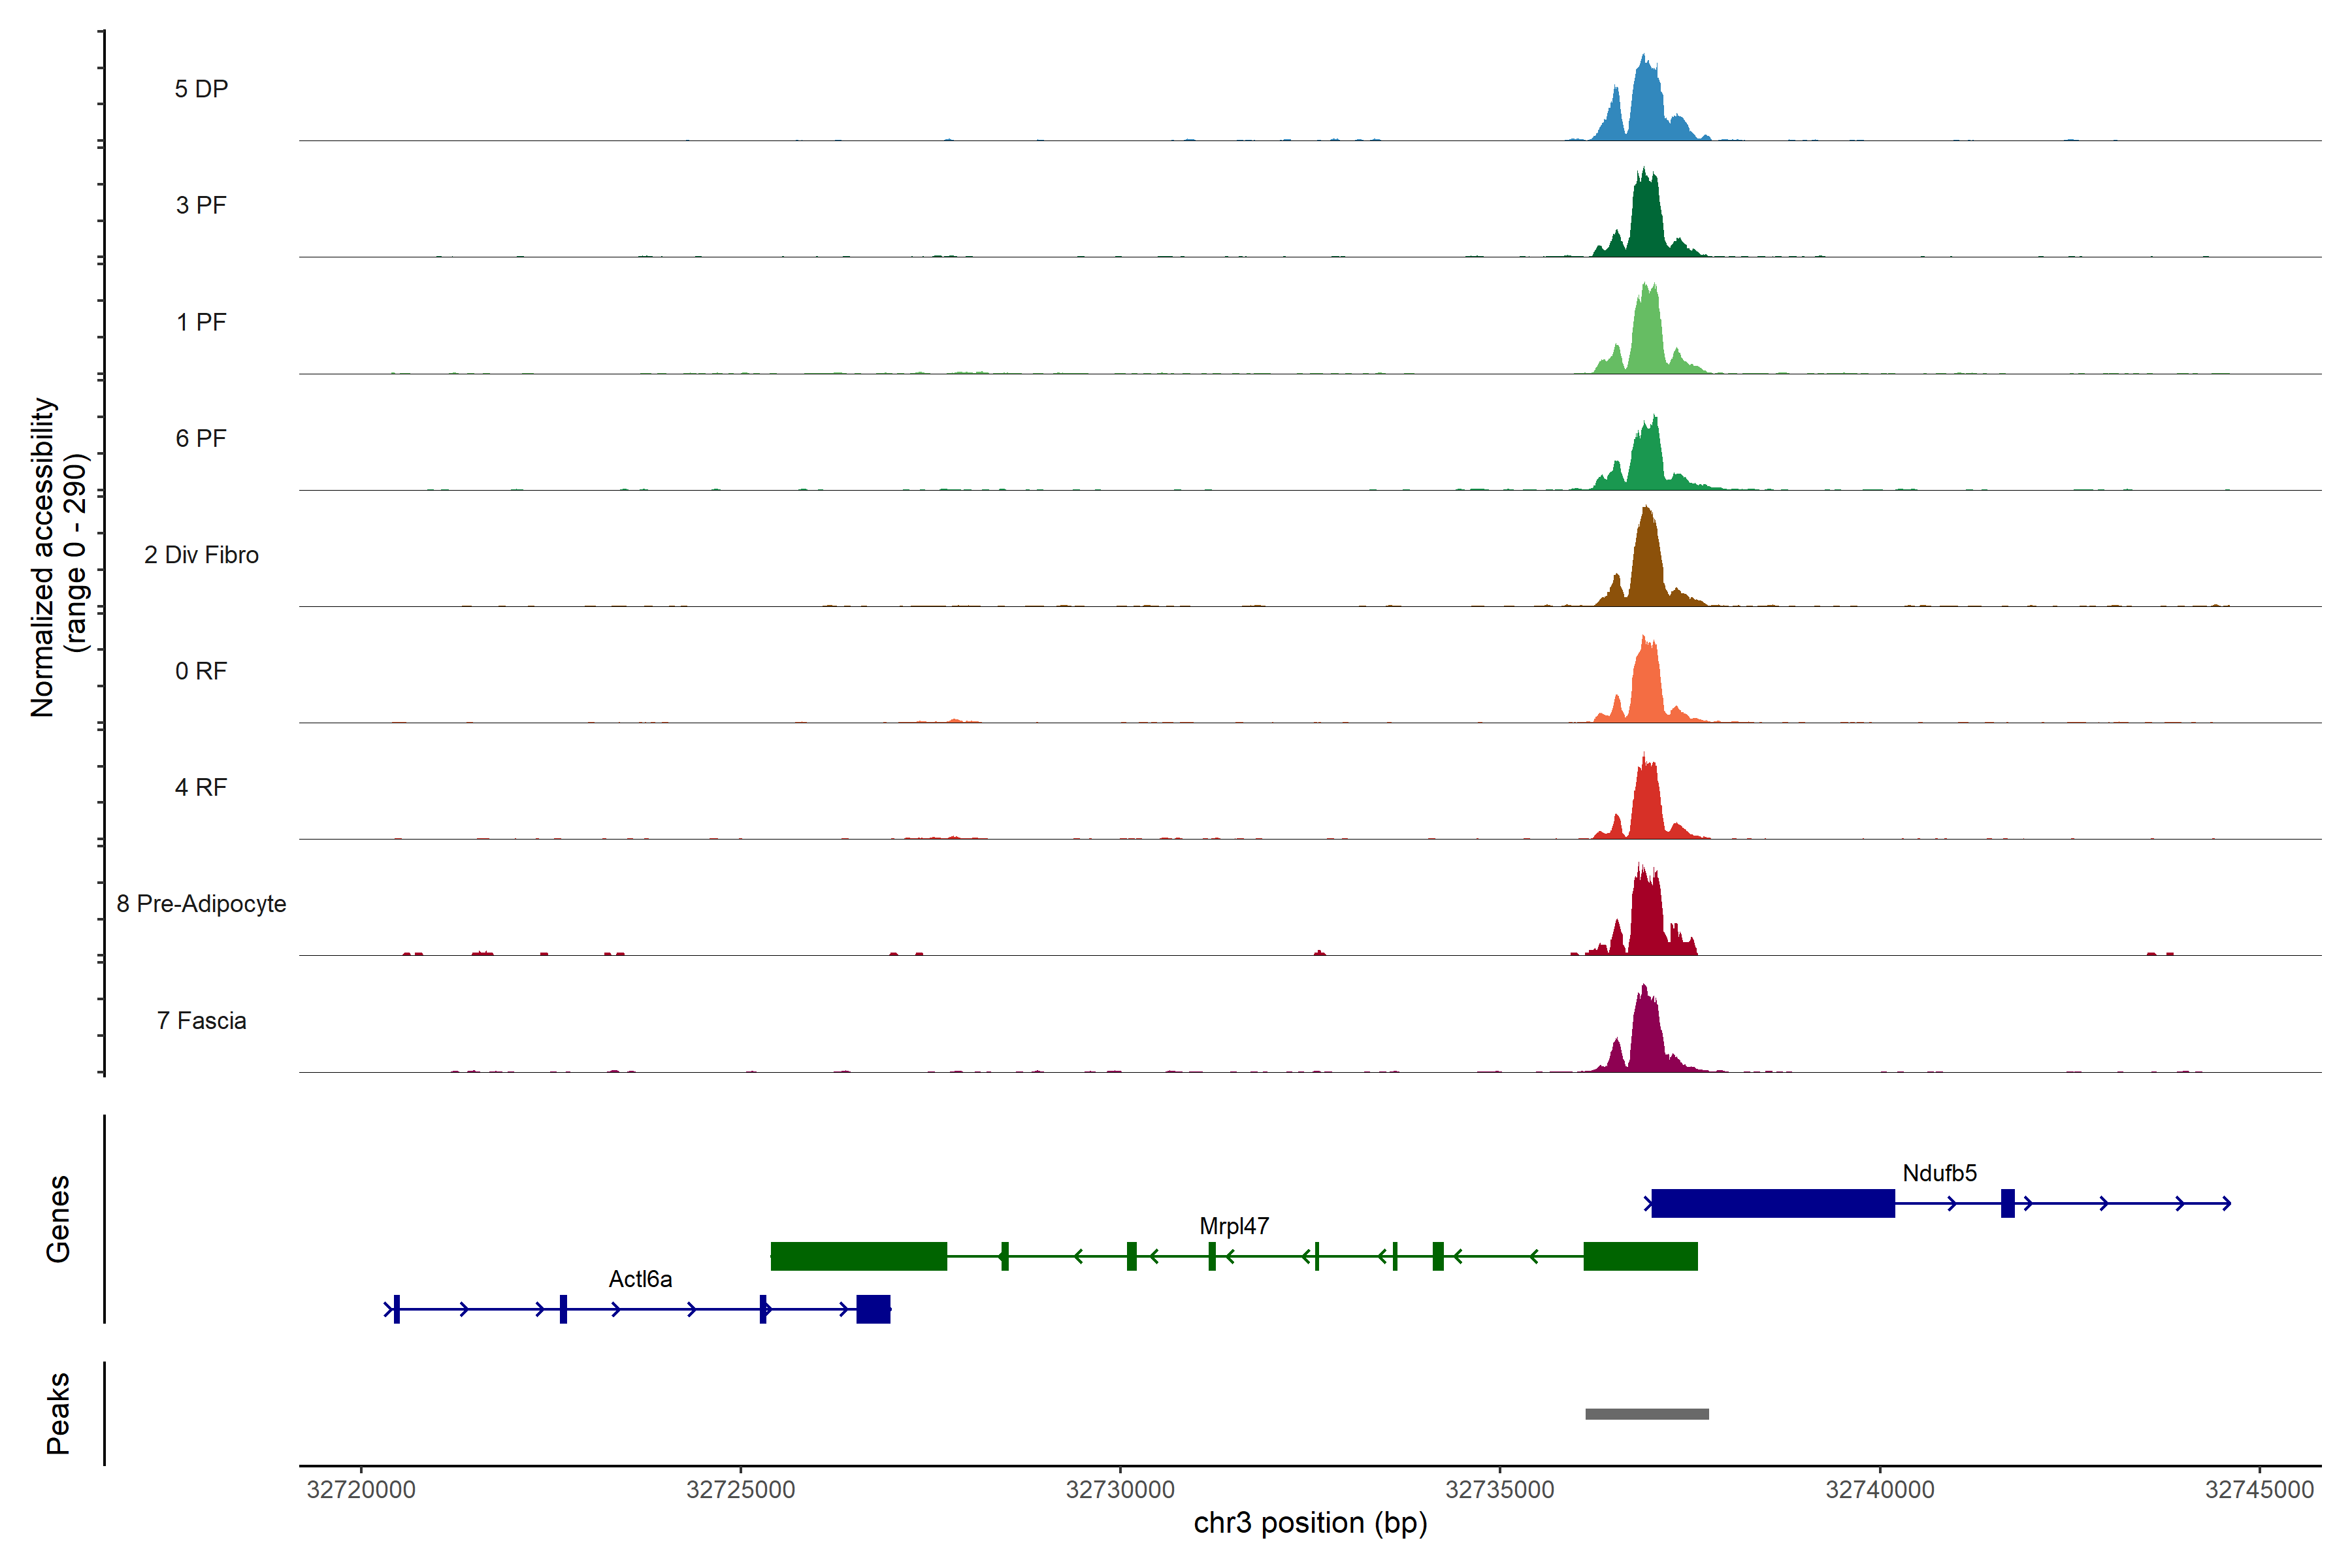Viewport: 2352px width, 1568px height.
Task: Click the 32740000 axis tick label
Action: 1879,1490
